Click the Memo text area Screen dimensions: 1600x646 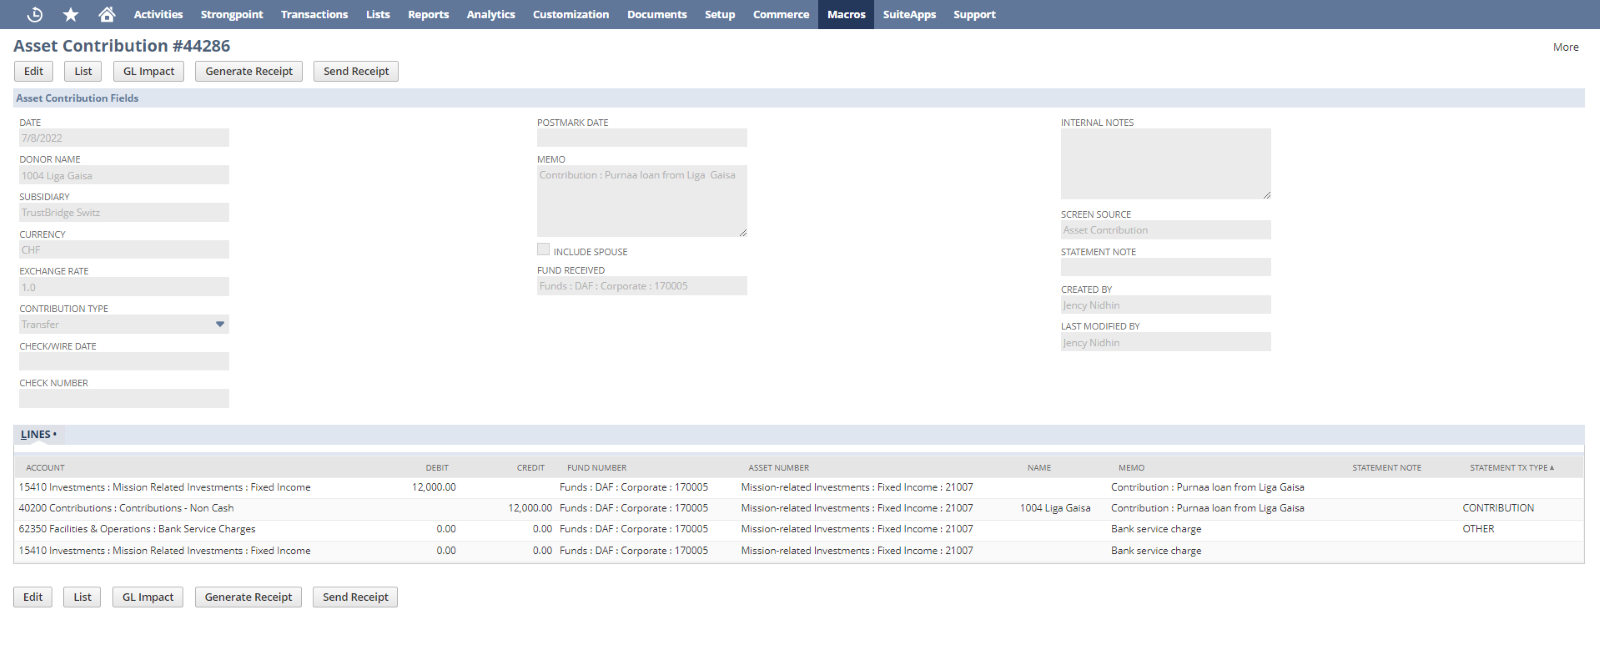click(x=641, y=201)
